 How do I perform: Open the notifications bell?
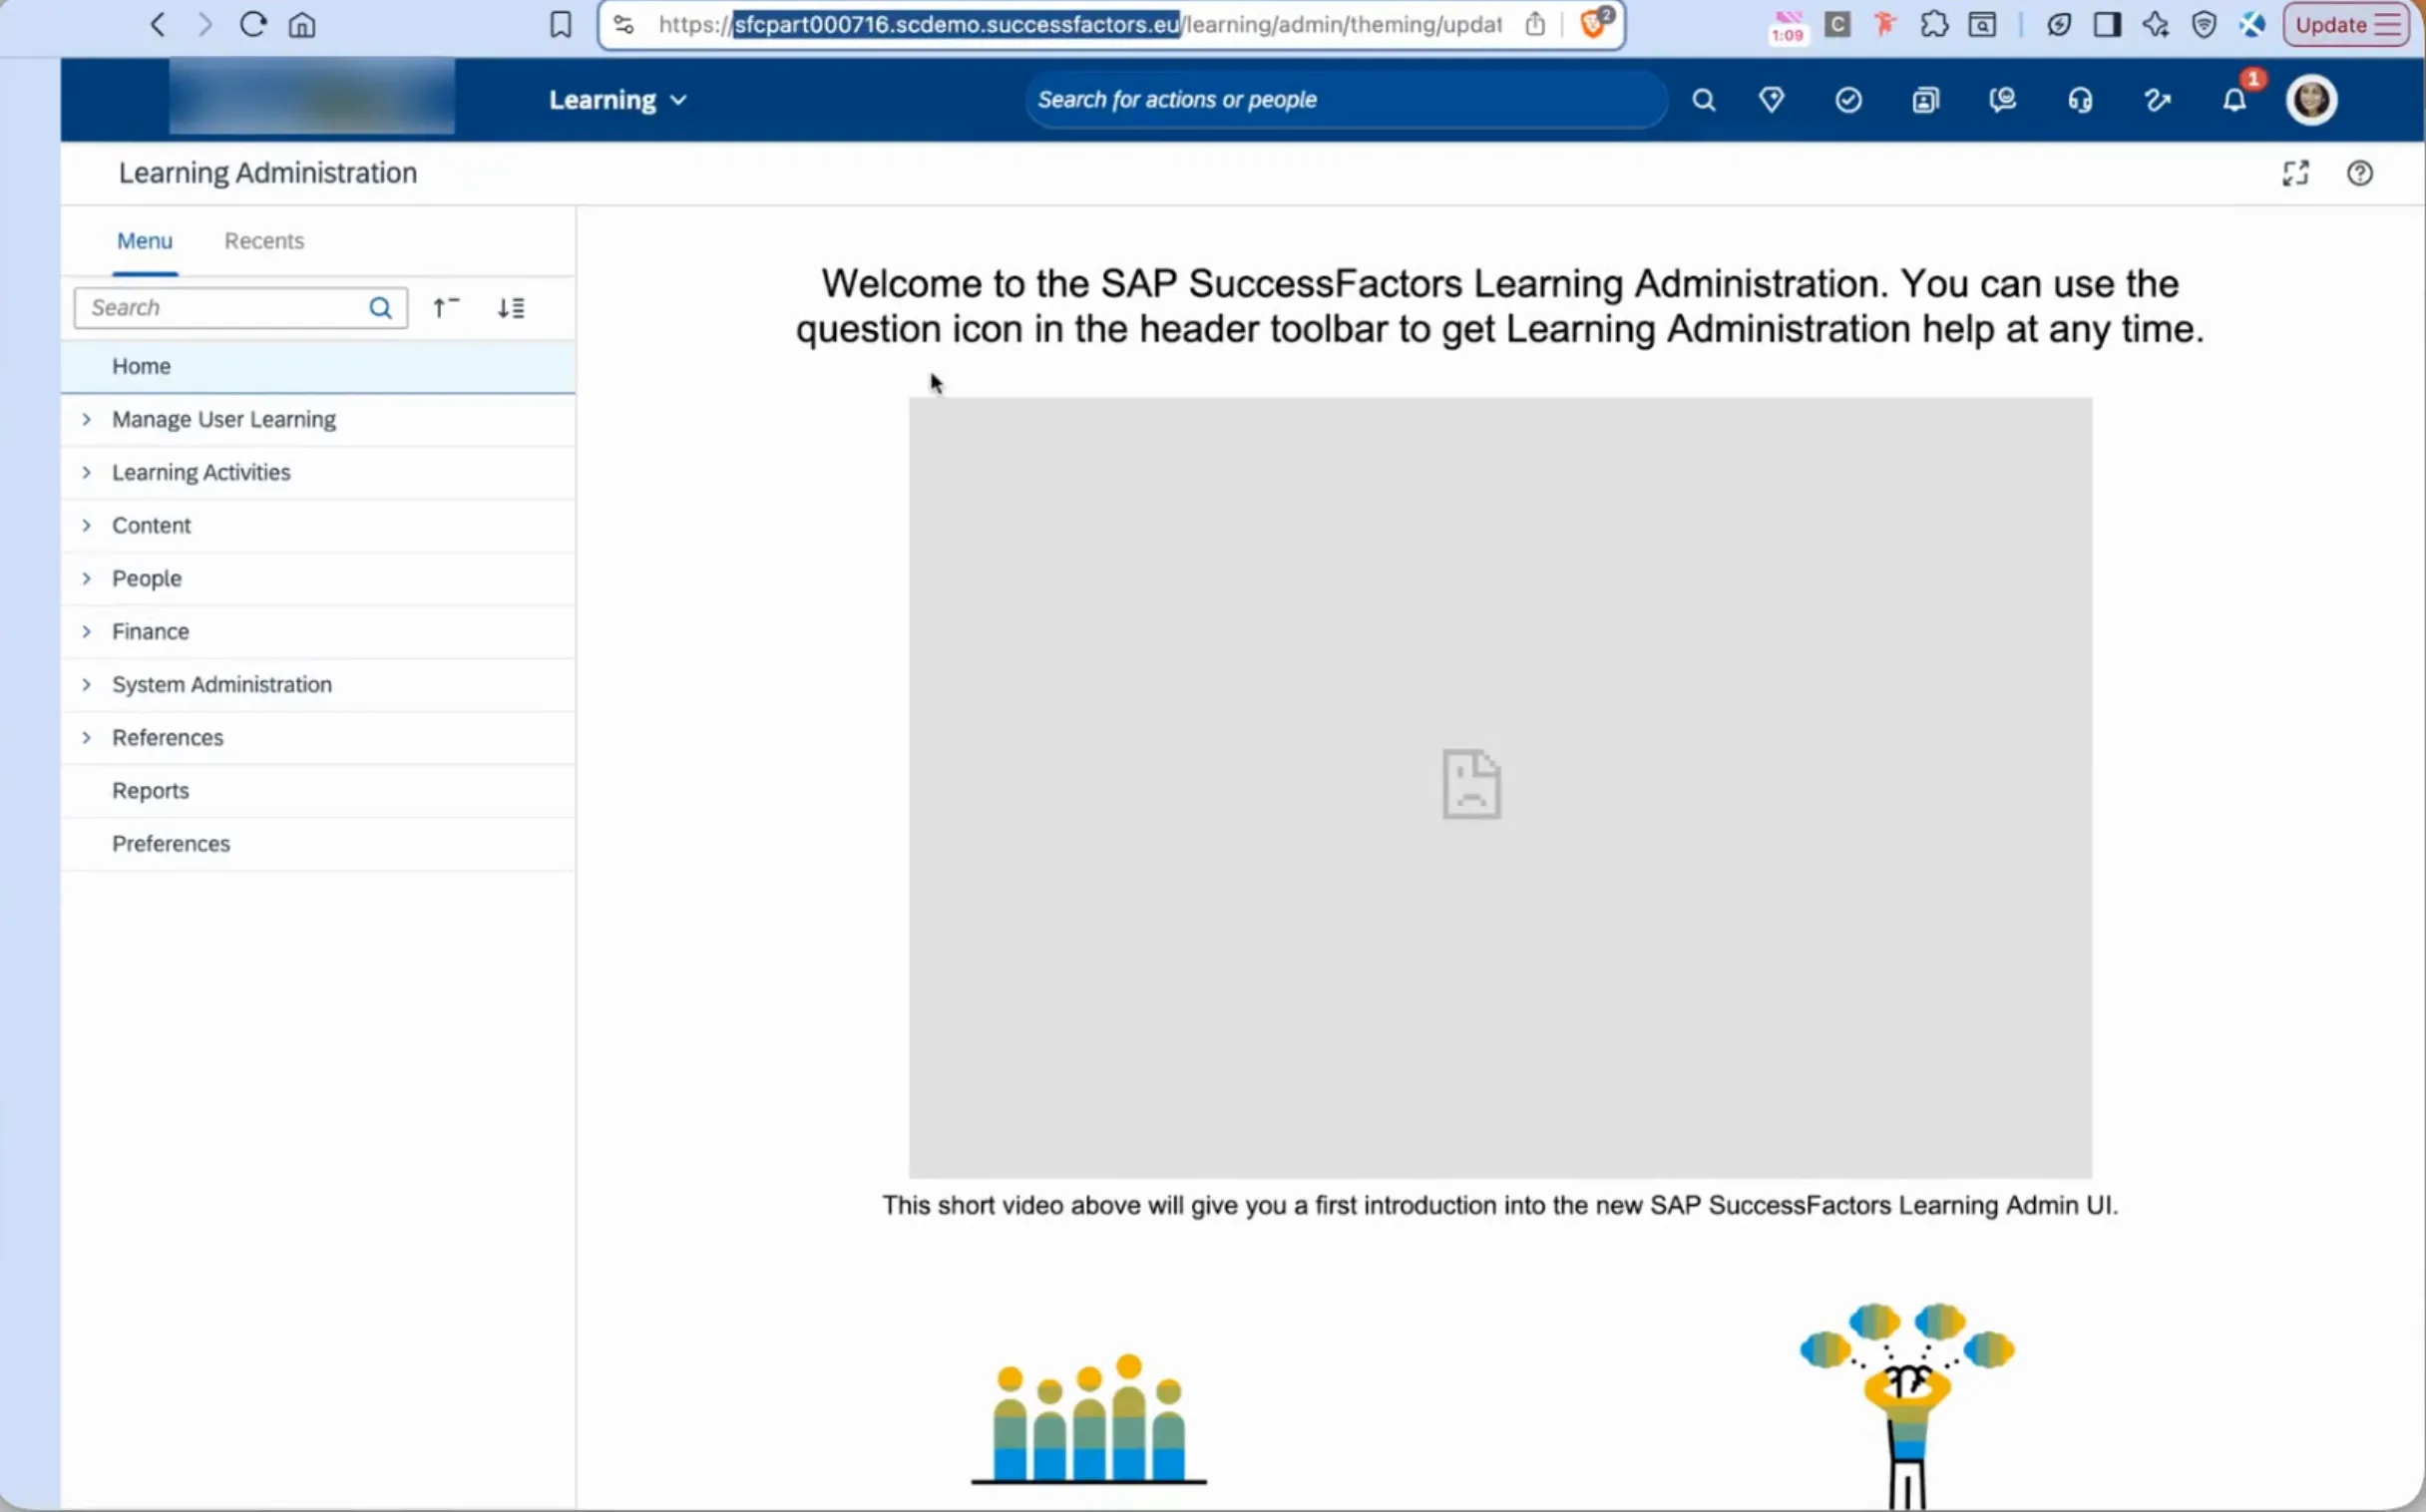2234,100
